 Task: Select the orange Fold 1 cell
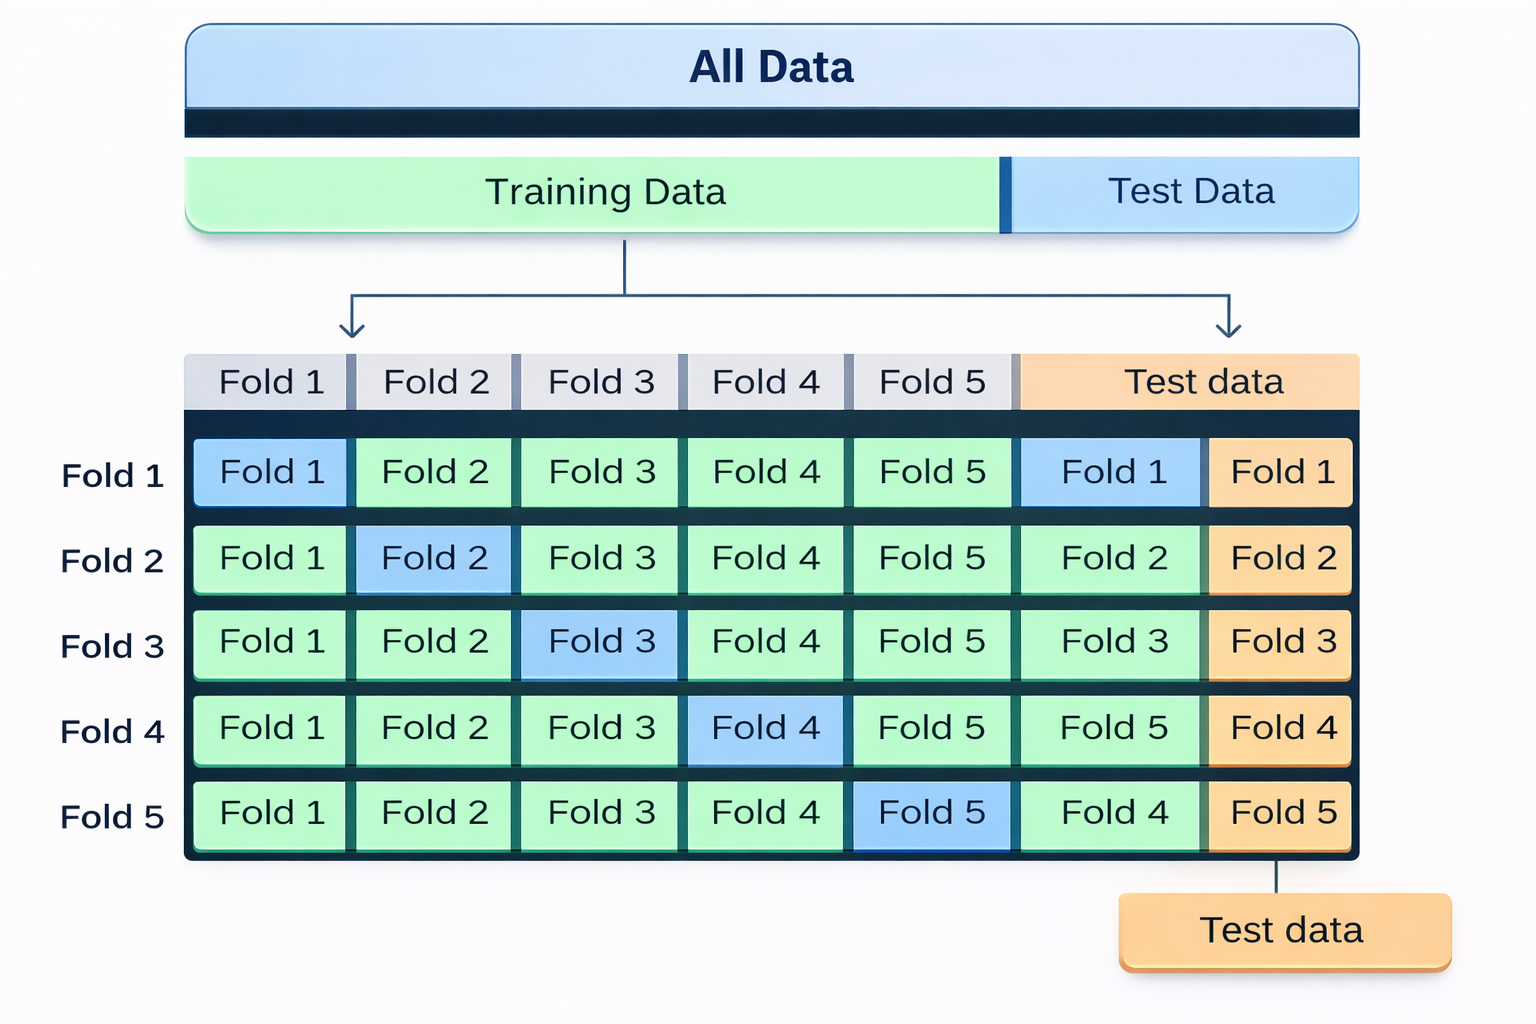pyautogui.click(x=1281, y=472)
